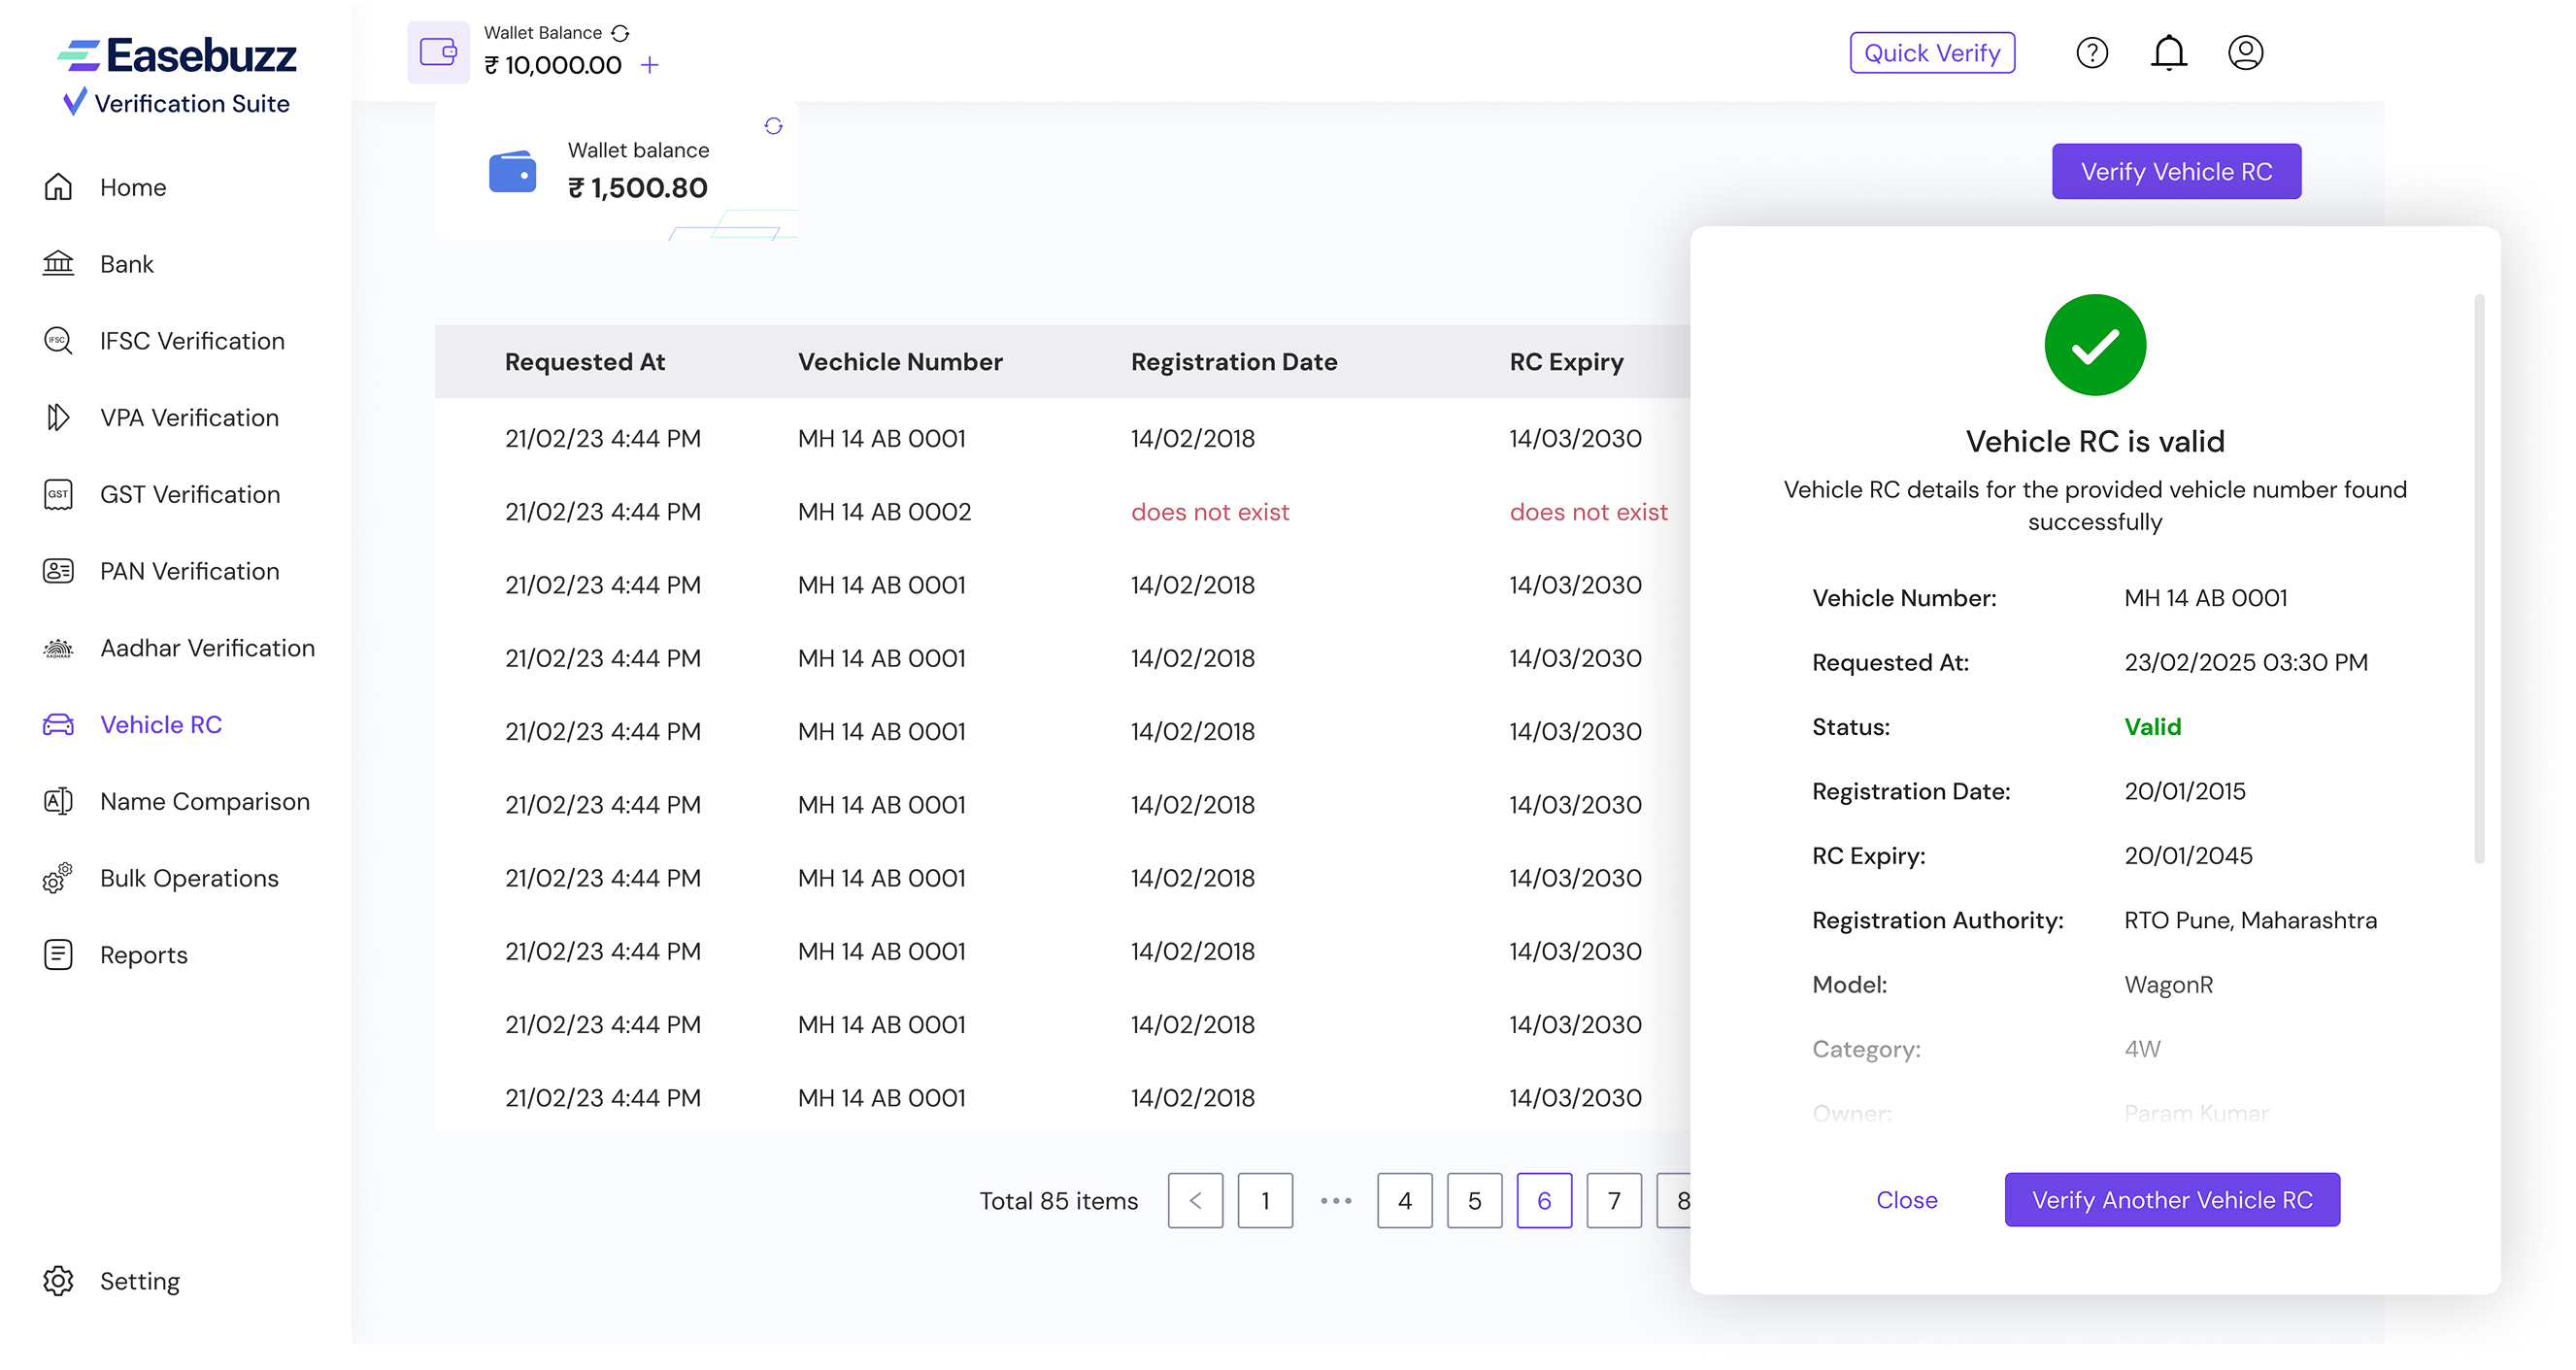
Task: Open the Name Comparison icon
Action: coord(58,801)
